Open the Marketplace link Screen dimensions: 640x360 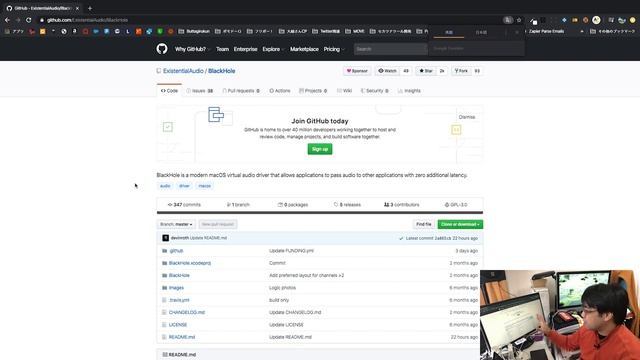[304, 49]
